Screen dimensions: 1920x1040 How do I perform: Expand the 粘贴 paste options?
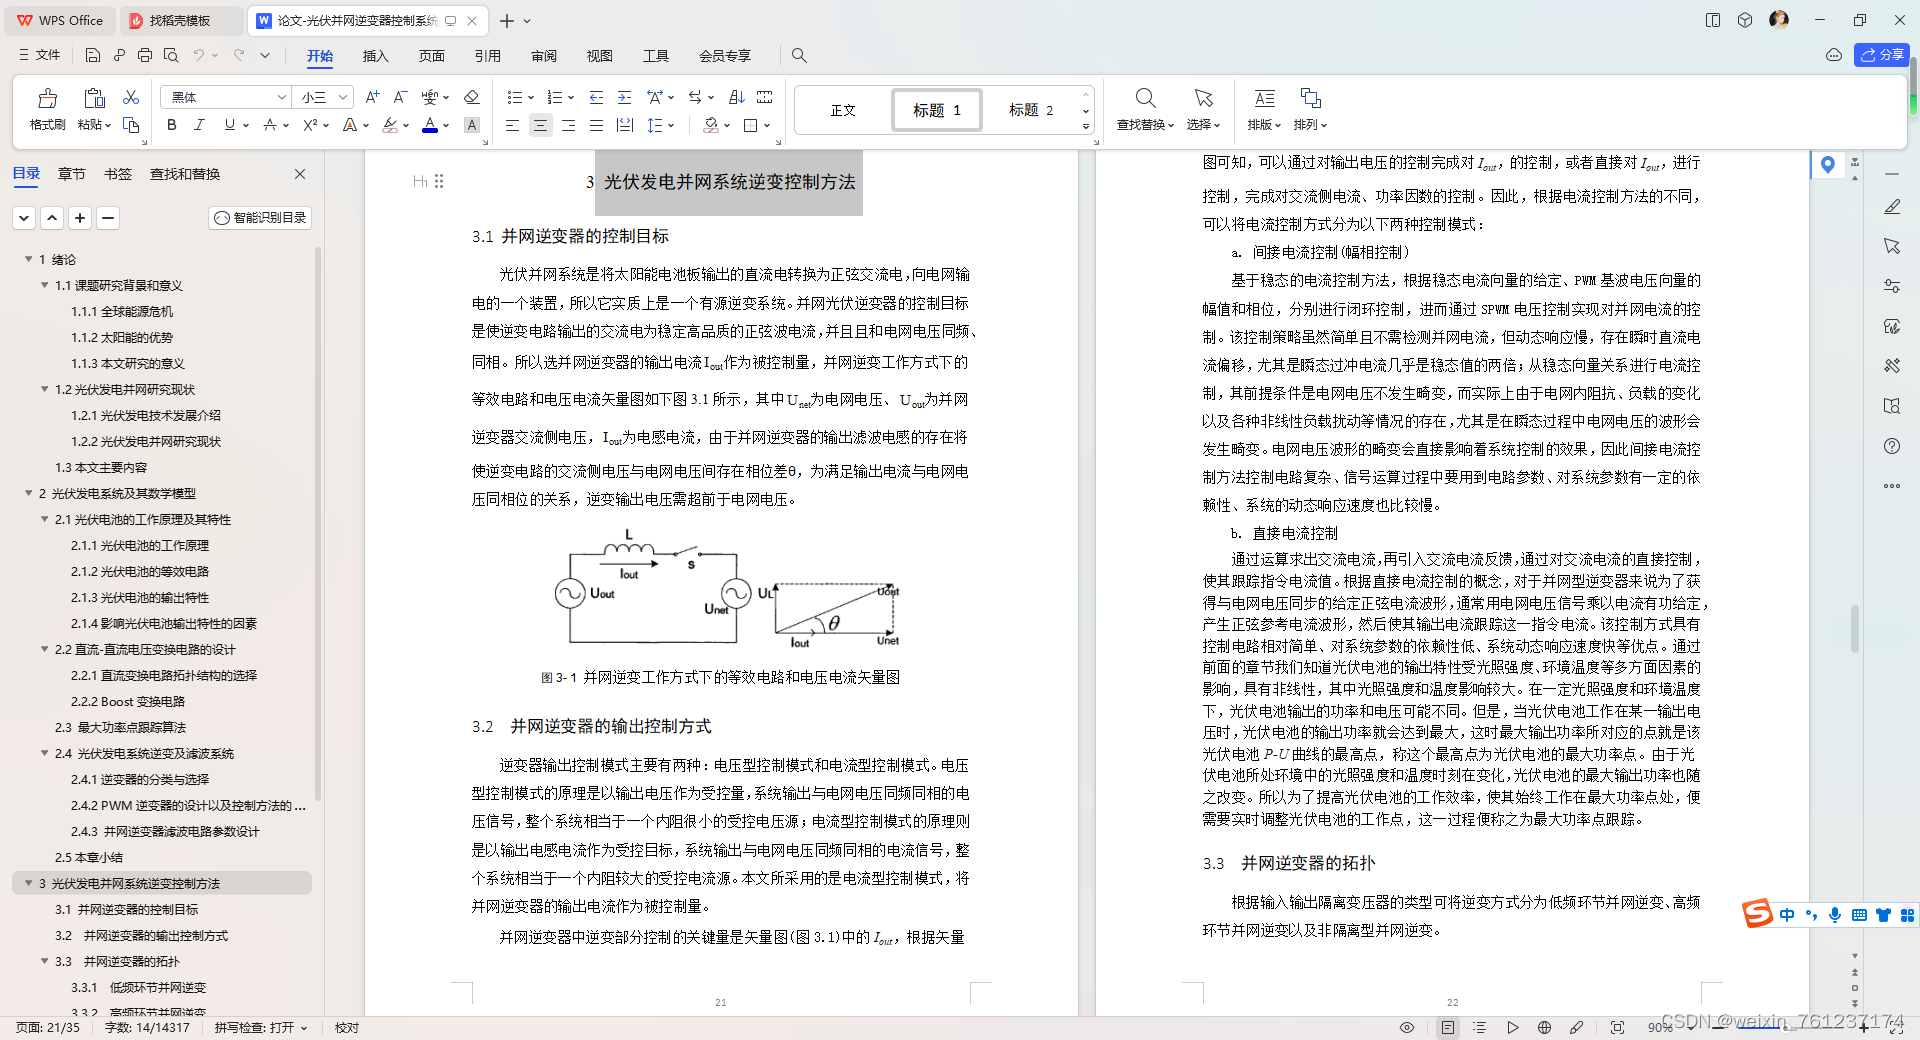coord(94,125)
